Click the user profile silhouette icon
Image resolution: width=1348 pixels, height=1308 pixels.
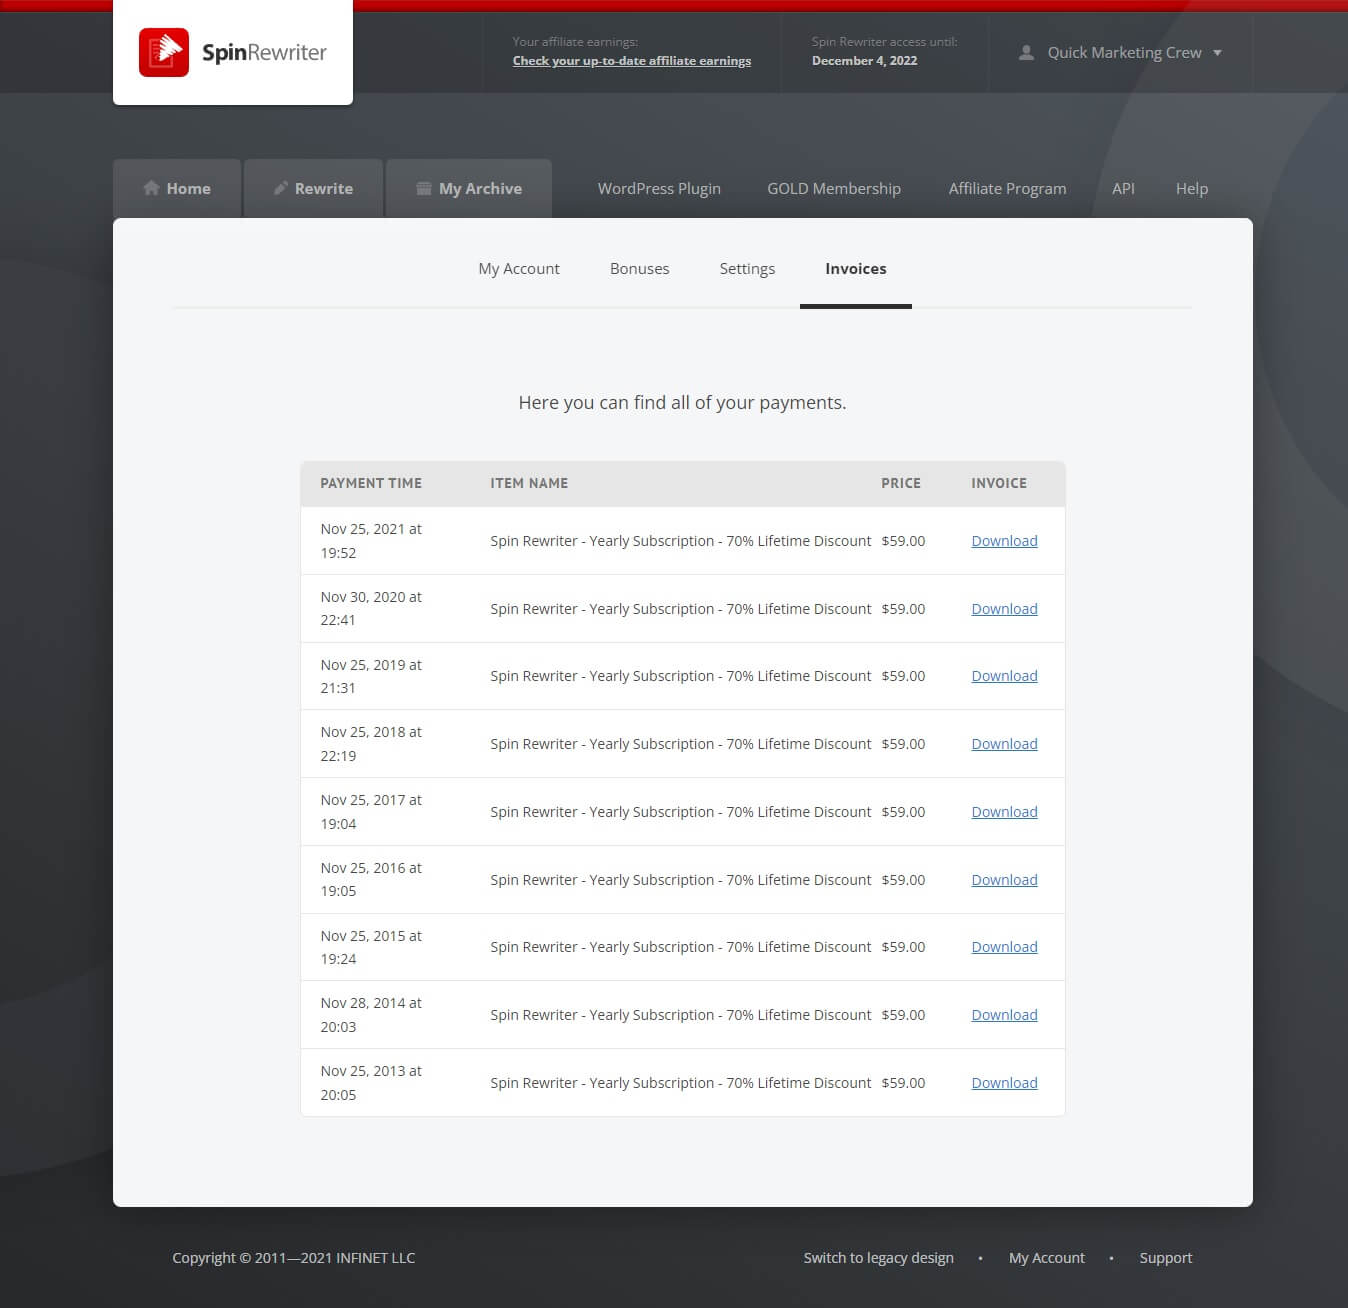1026,52
